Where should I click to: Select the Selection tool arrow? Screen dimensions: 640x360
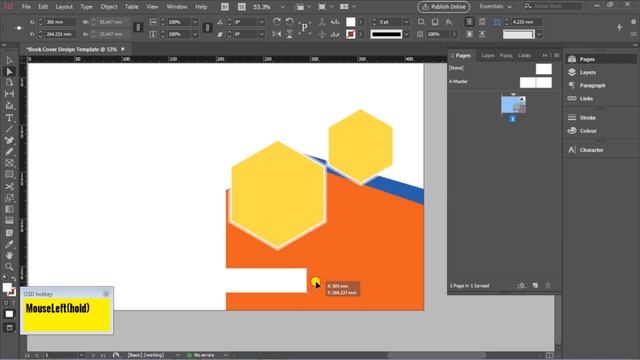pos(9,60)
